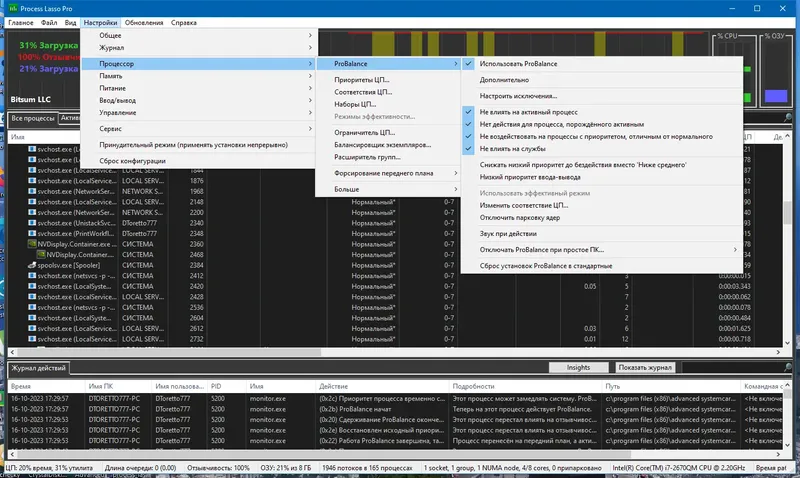
Task: Click the process list horizontal scrollbar
Action: (395, 352)
